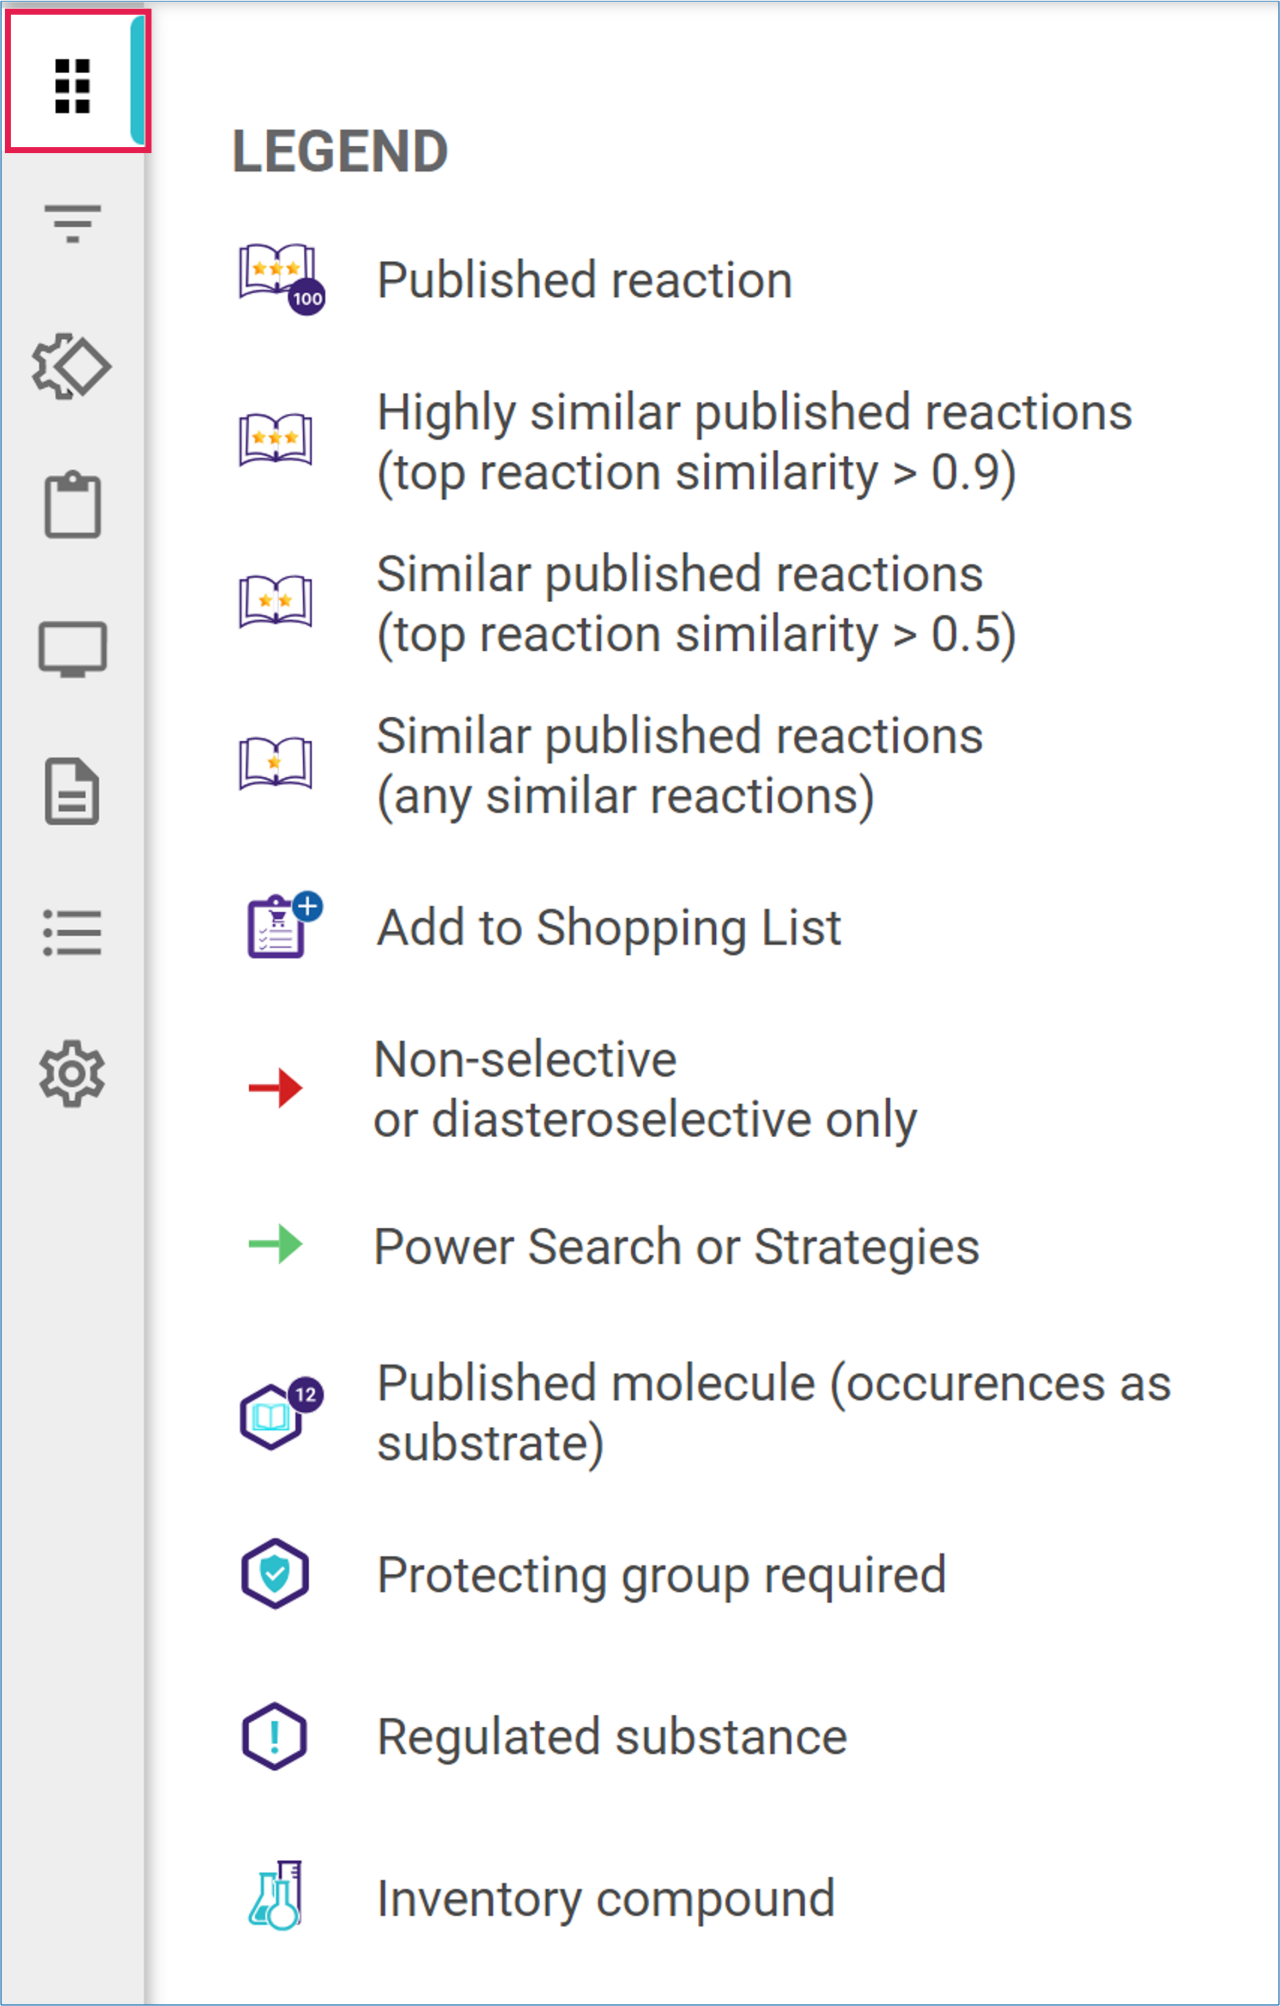Click the Add to Shopping List icon
The width and height of the screenshot is (1280, 2006).
[x=282, y=926]
